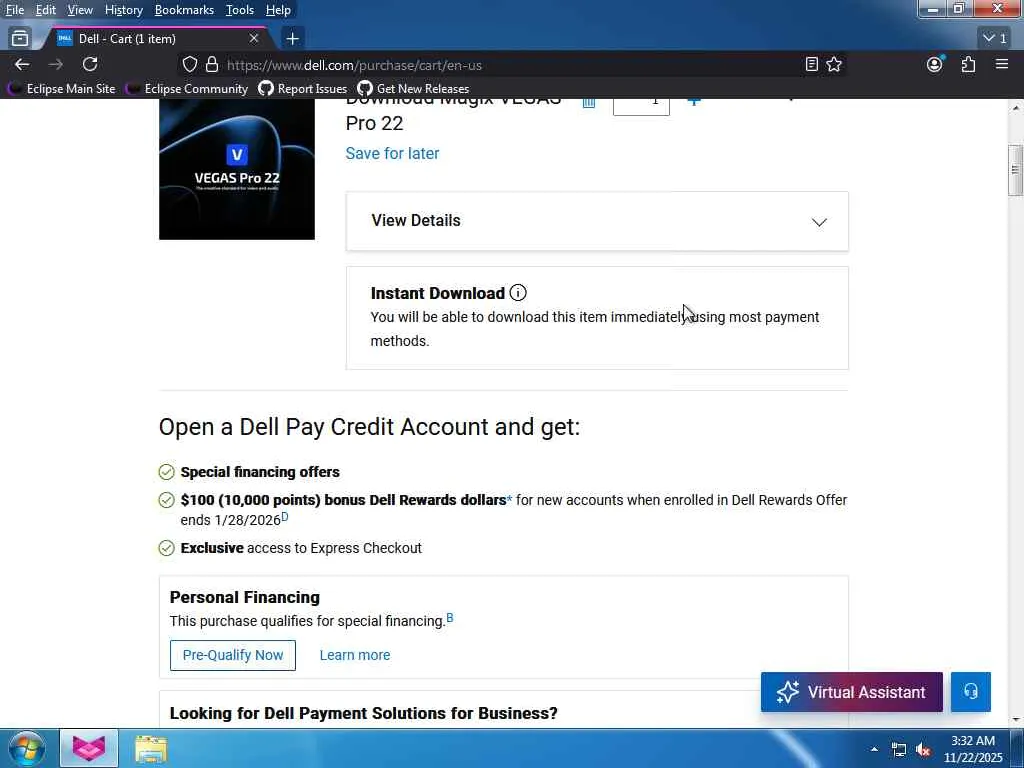Viewport: 1024px width, 768px height.
Task: Click the quantity input field
Action: pos(641,107)
